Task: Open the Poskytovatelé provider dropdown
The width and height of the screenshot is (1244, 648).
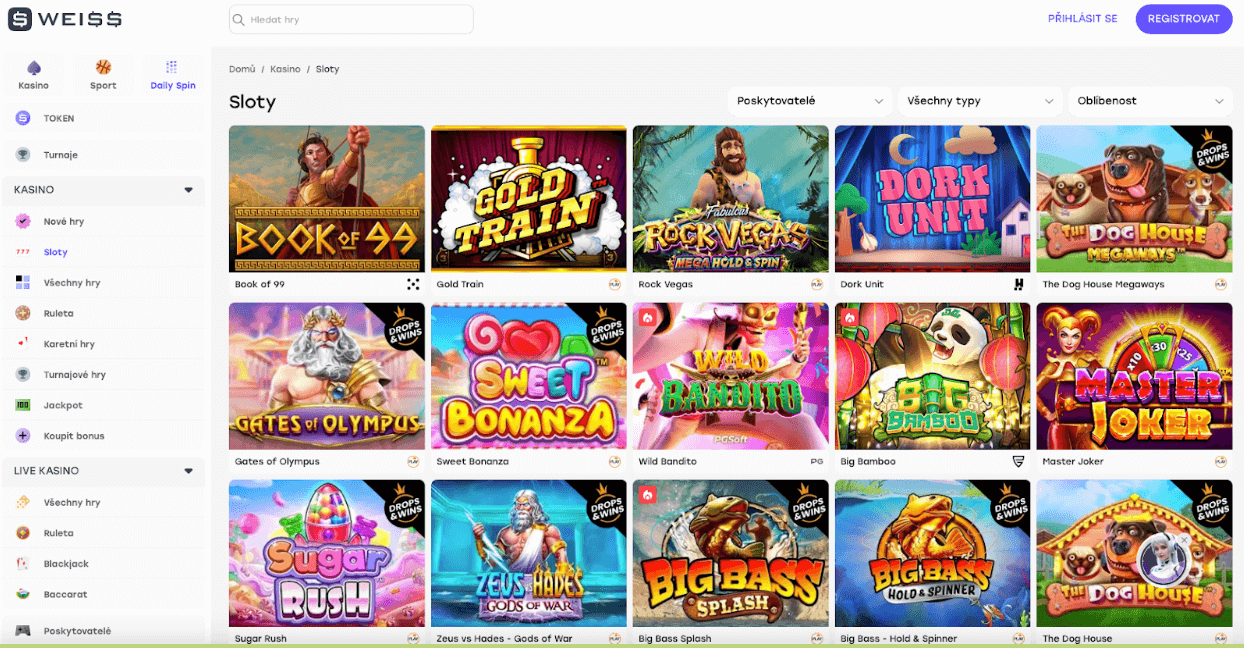Action: 809,101
